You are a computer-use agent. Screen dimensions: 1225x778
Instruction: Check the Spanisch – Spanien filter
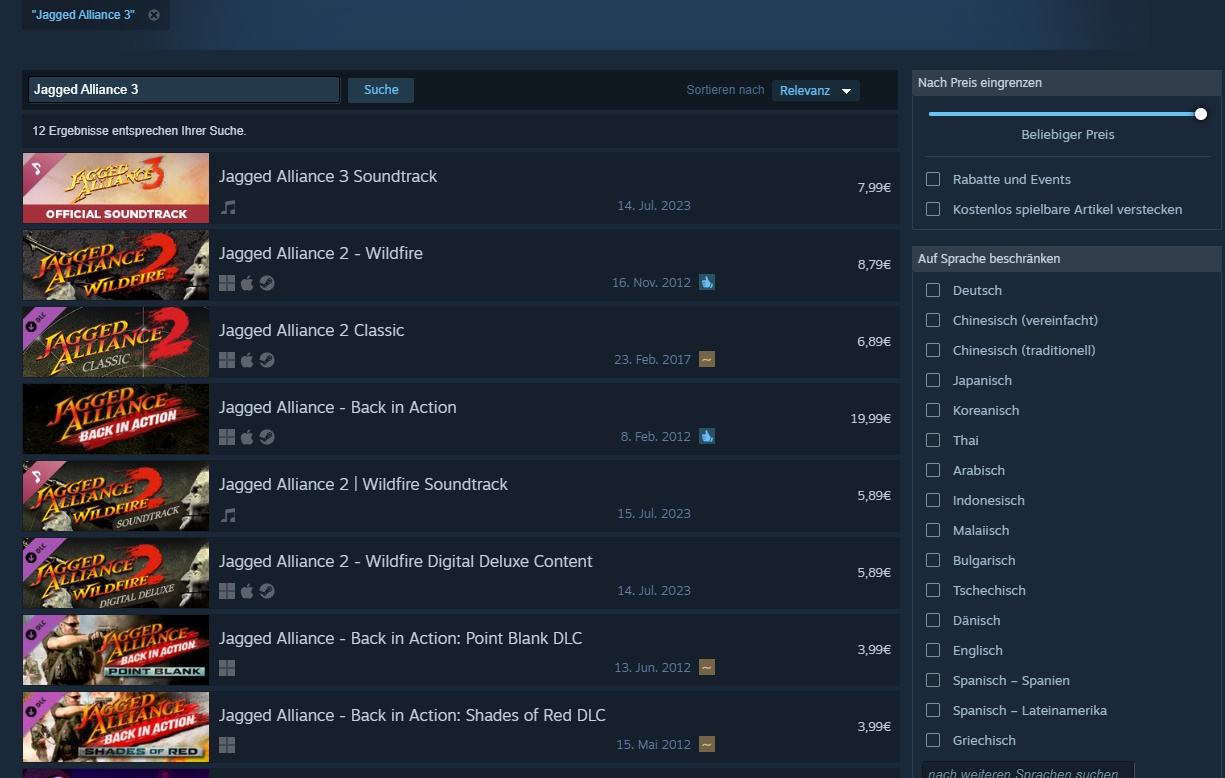933,680
